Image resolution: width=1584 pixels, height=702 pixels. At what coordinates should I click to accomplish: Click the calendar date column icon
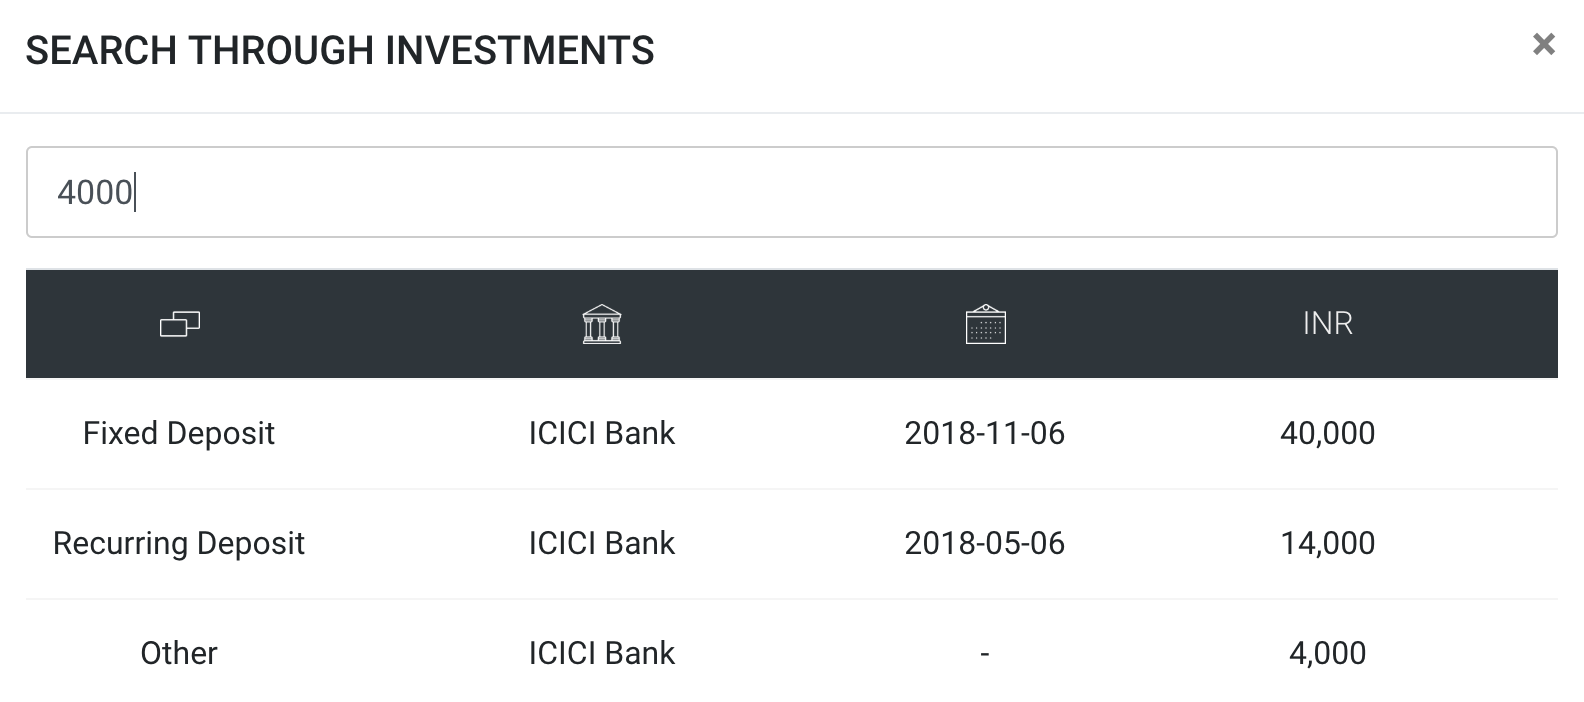click(985, 324)
